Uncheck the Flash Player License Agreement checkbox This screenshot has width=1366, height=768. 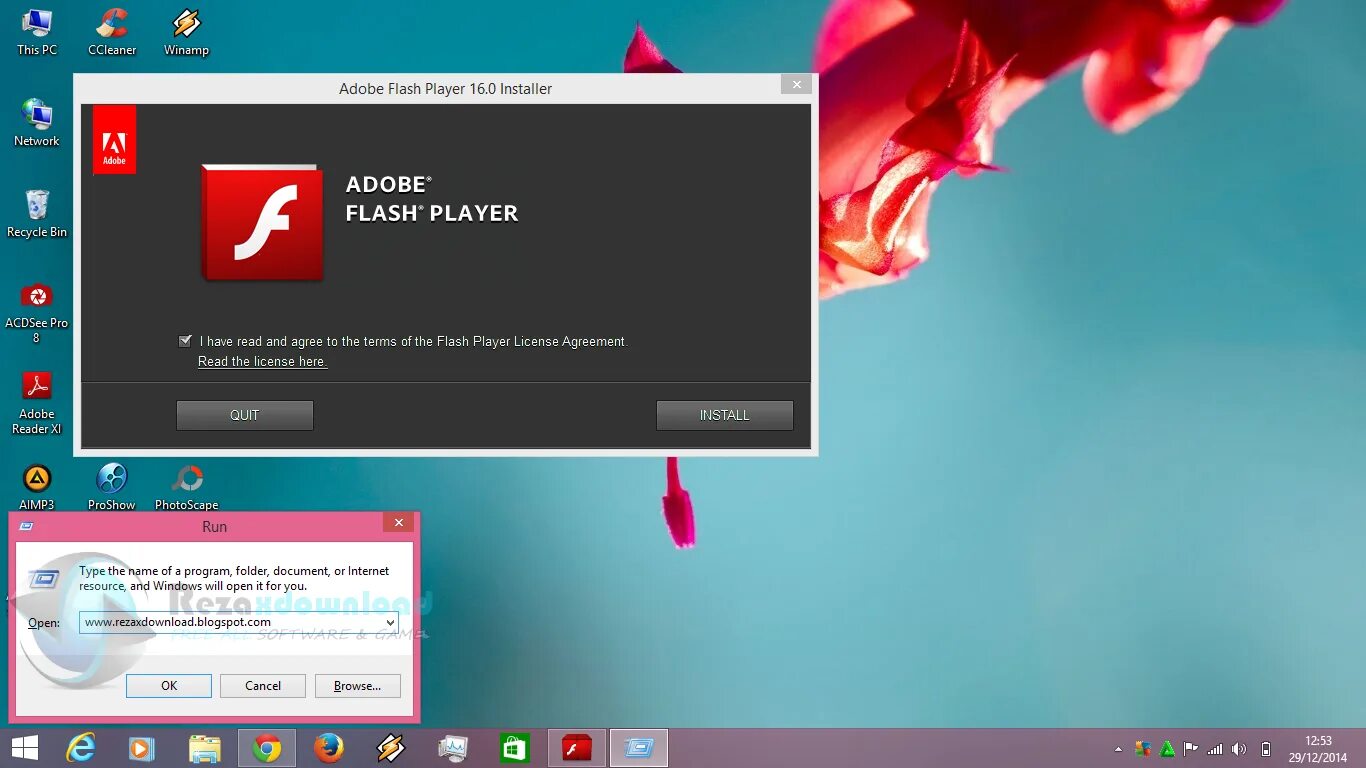(185, 341)
